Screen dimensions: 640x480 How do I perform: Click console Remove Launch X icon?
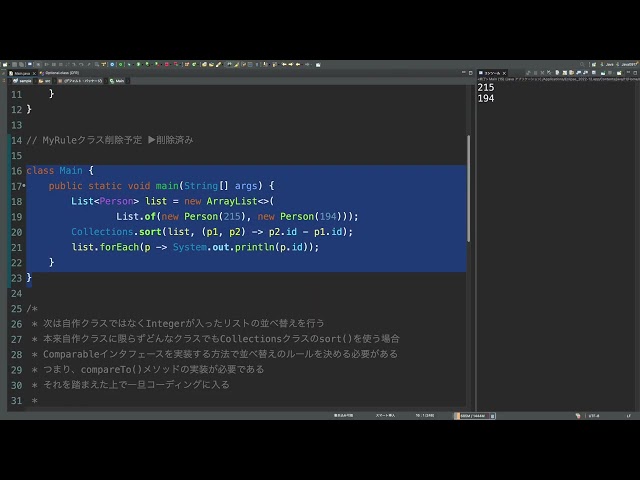(542, 73)
